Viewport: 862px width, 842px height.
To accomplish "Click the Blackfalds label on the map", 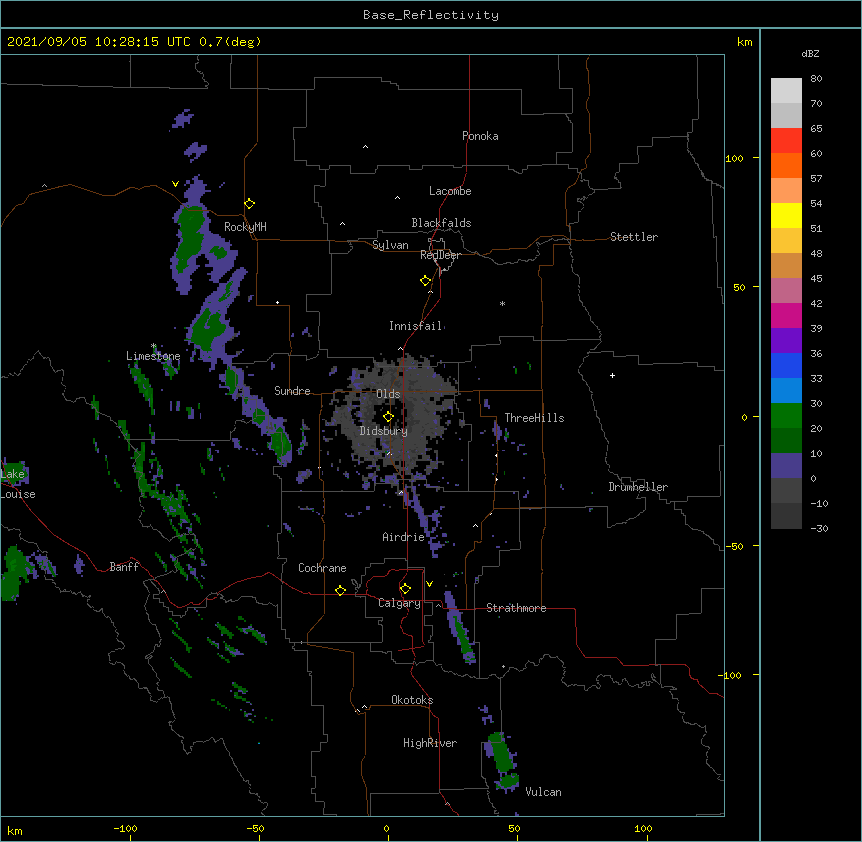I will (441, 223).
